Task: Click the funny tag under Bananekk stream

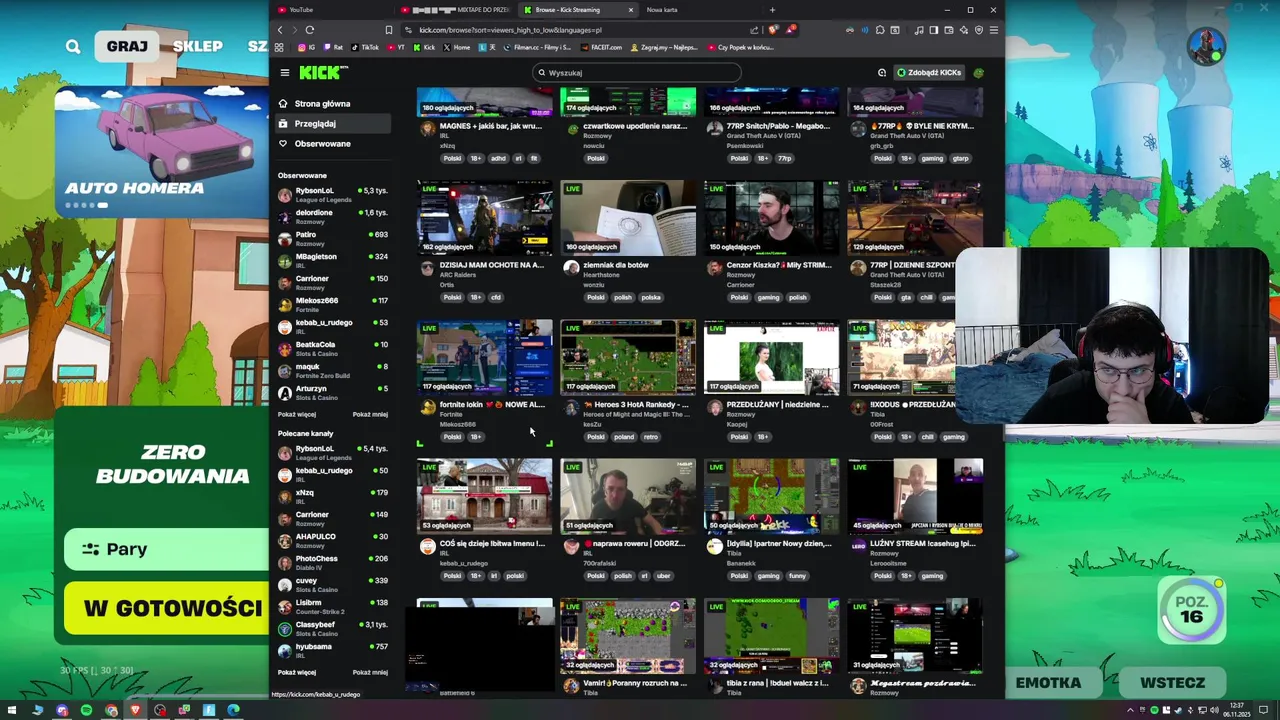Action: pos(797,575)
